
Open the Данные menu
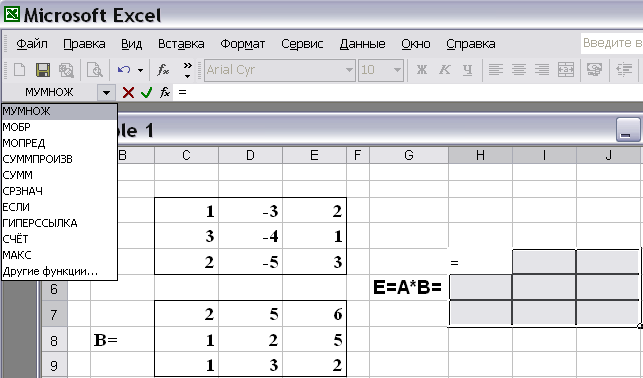coord(363,44)
